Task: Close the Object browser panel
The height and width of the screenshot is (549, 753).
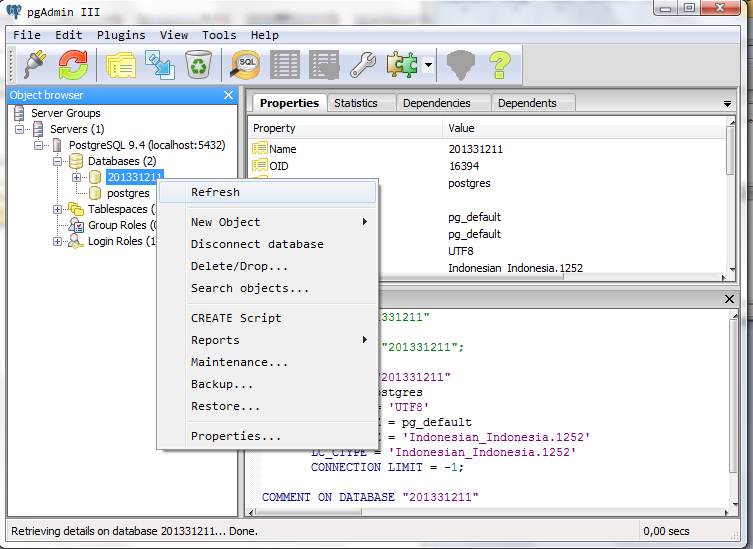Action: click(x=229, y=95)
